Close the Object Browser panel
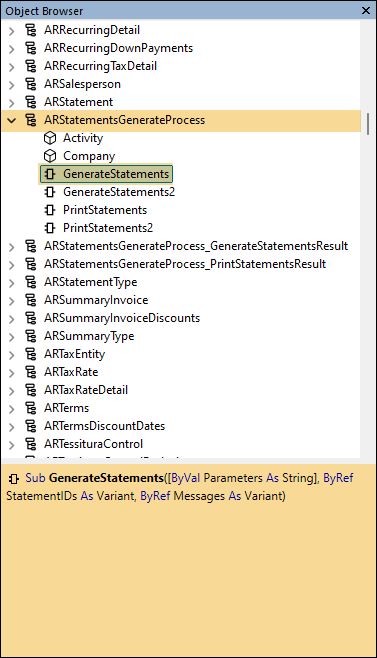Viewport: 377px width, 658px height. 366,10
